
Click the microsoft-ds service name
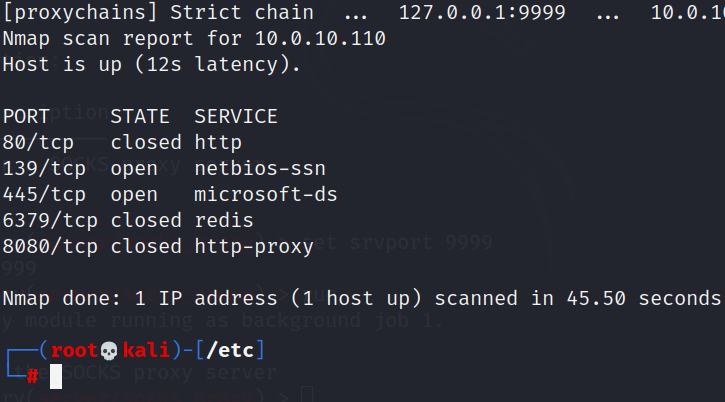(x=265, y=194)
